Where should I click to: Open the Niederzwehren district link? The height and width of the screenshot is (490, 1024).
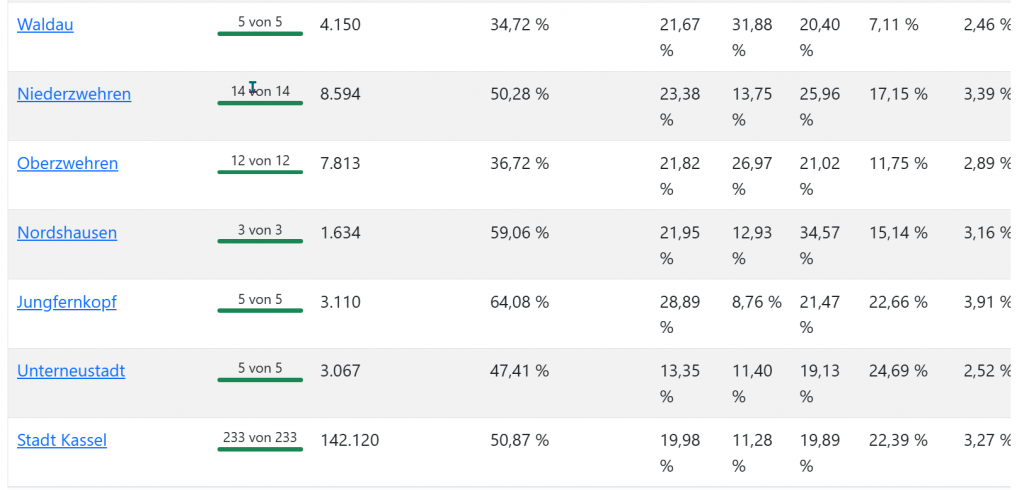(x=74, y=94)
